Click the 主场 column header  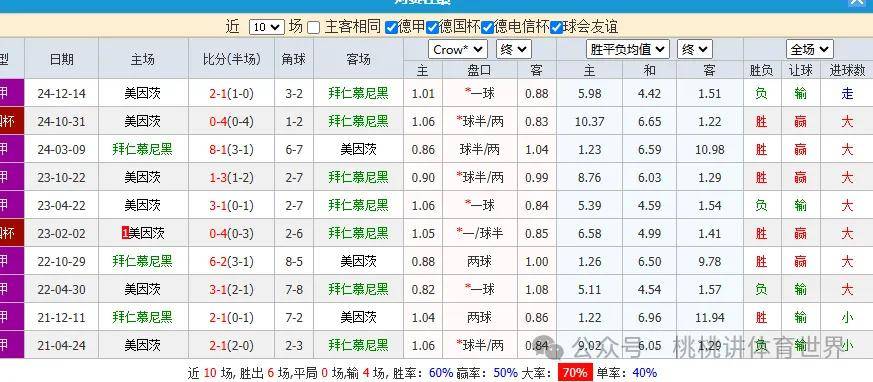(x=143, y=60)
